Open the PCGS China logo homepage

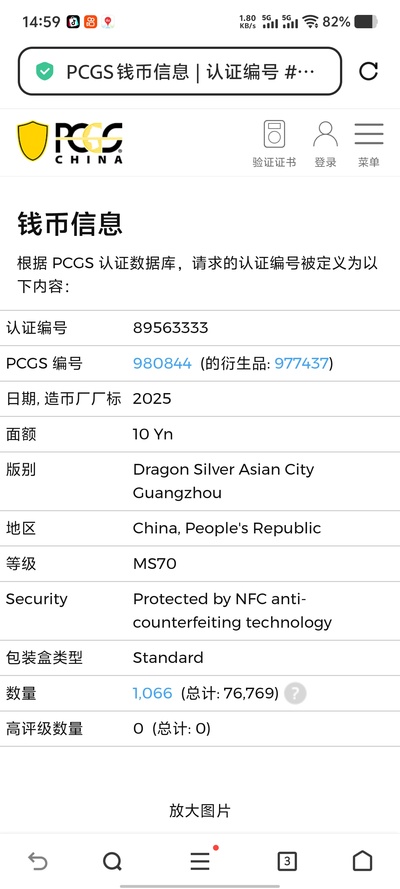tap(70, 142)
